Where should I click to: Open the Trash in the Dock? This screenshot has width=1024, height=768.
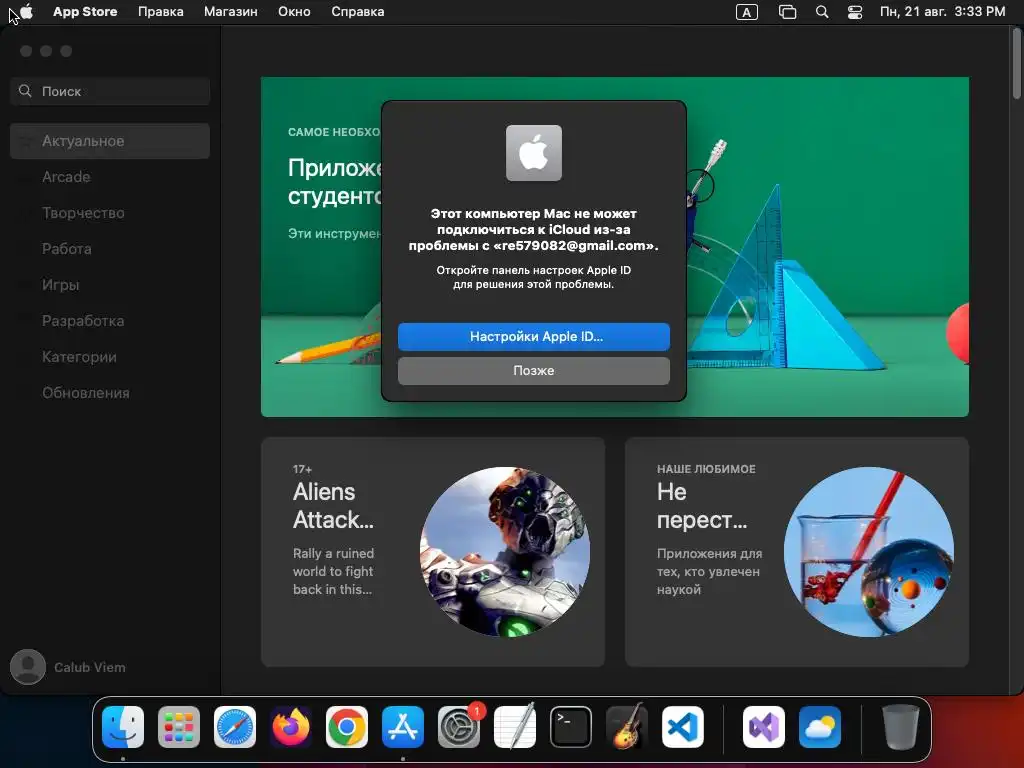(x=901, y=727)
